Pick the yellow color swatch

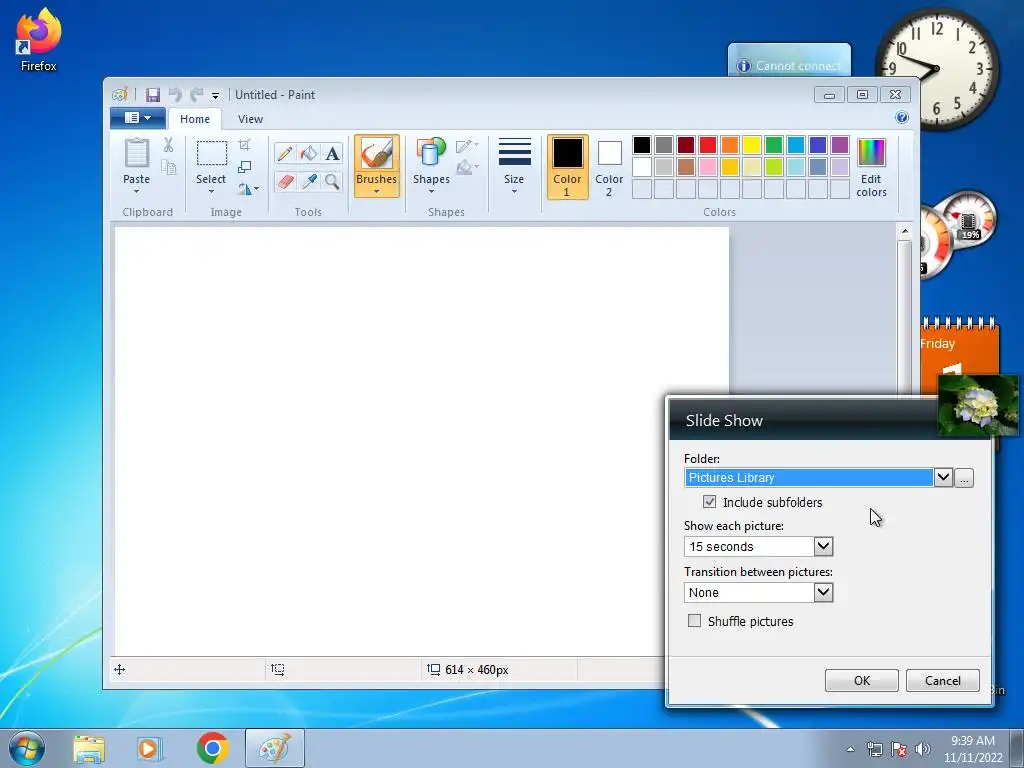(x=752, y=145)
